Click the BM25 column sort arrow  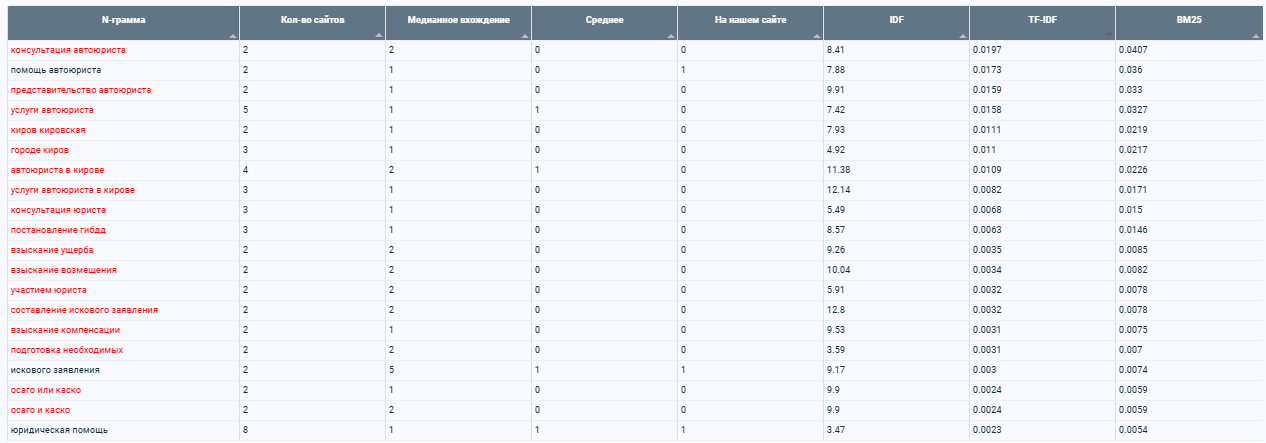tap(1254, 35)
